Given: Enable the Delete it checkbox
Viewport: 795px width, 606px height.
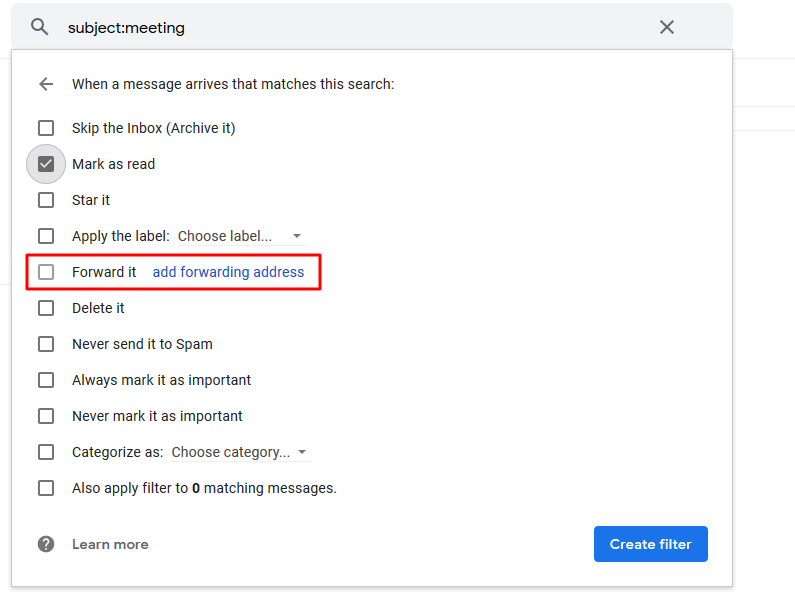Looking at the screenshot, I should pos(46,308).
